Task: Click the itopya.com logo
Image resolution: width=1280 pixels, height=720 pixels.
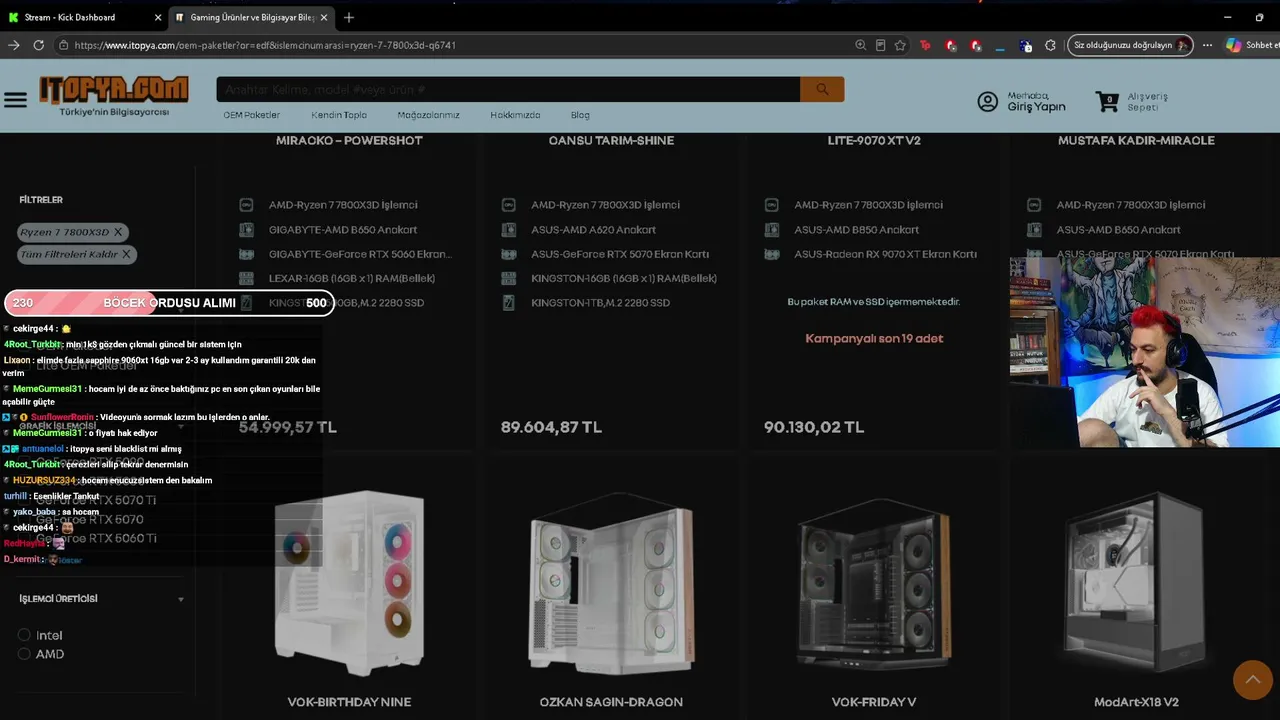Action: point(114,96)
